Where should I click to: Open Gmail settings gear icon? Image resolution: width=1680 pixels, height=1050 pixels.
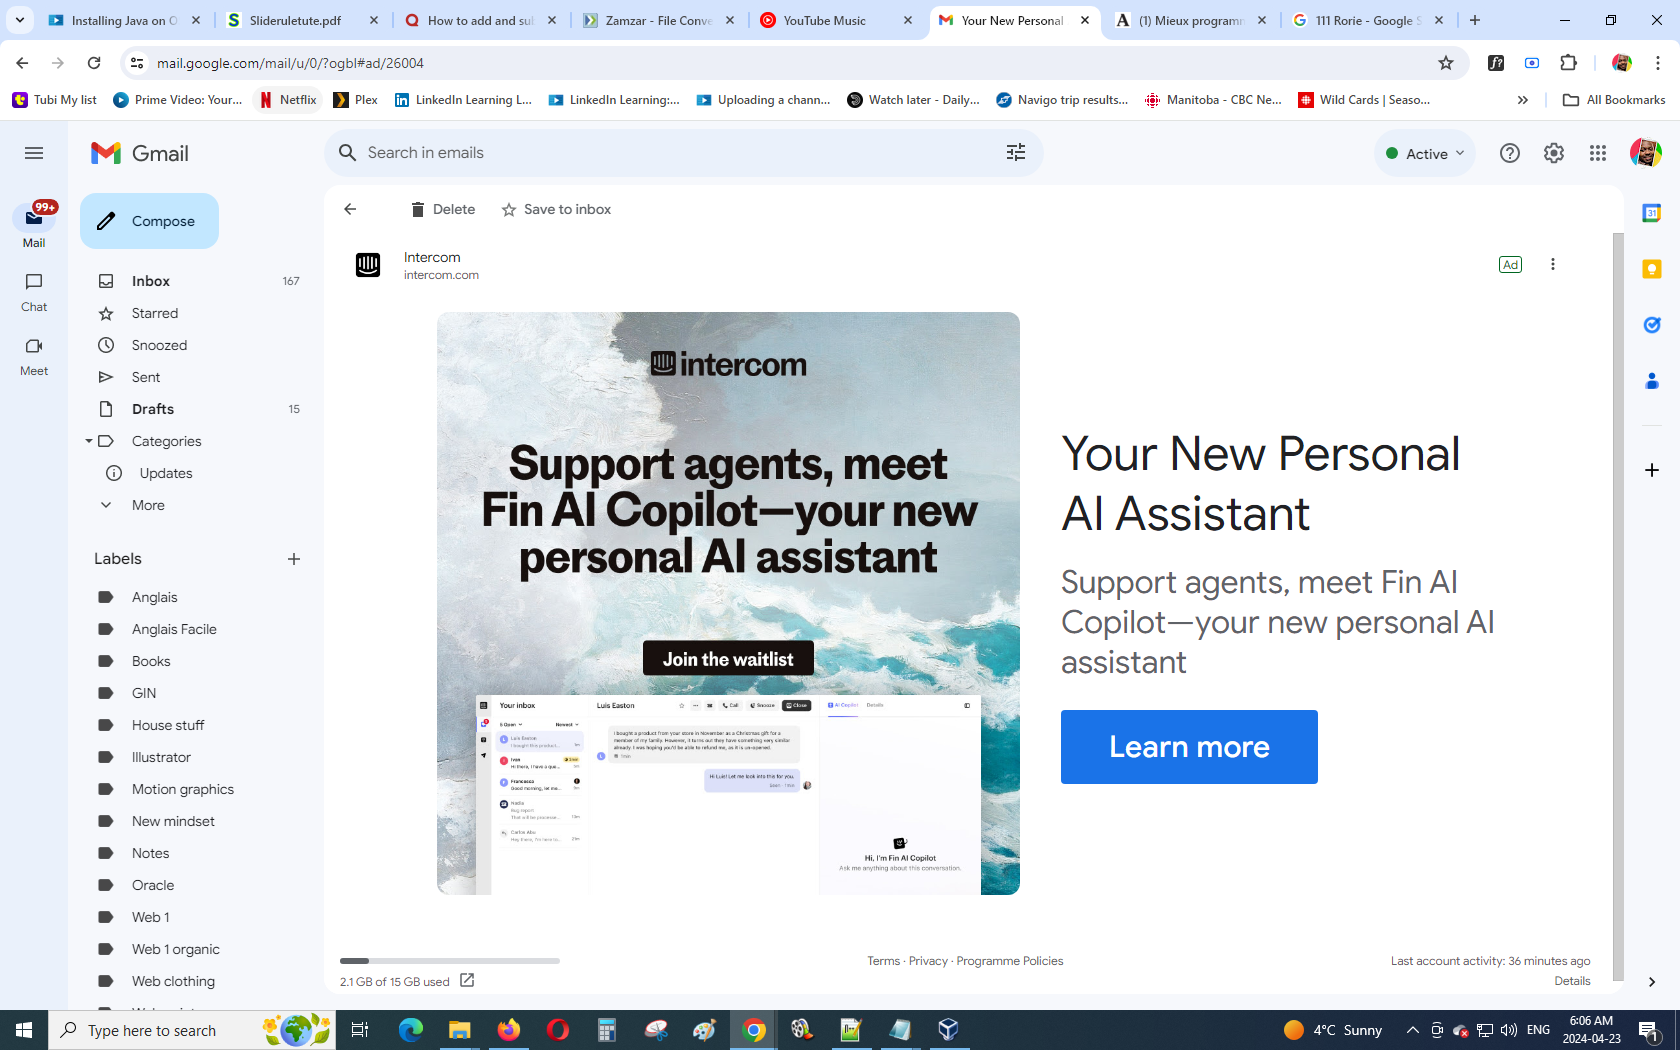click(1554, 153)
